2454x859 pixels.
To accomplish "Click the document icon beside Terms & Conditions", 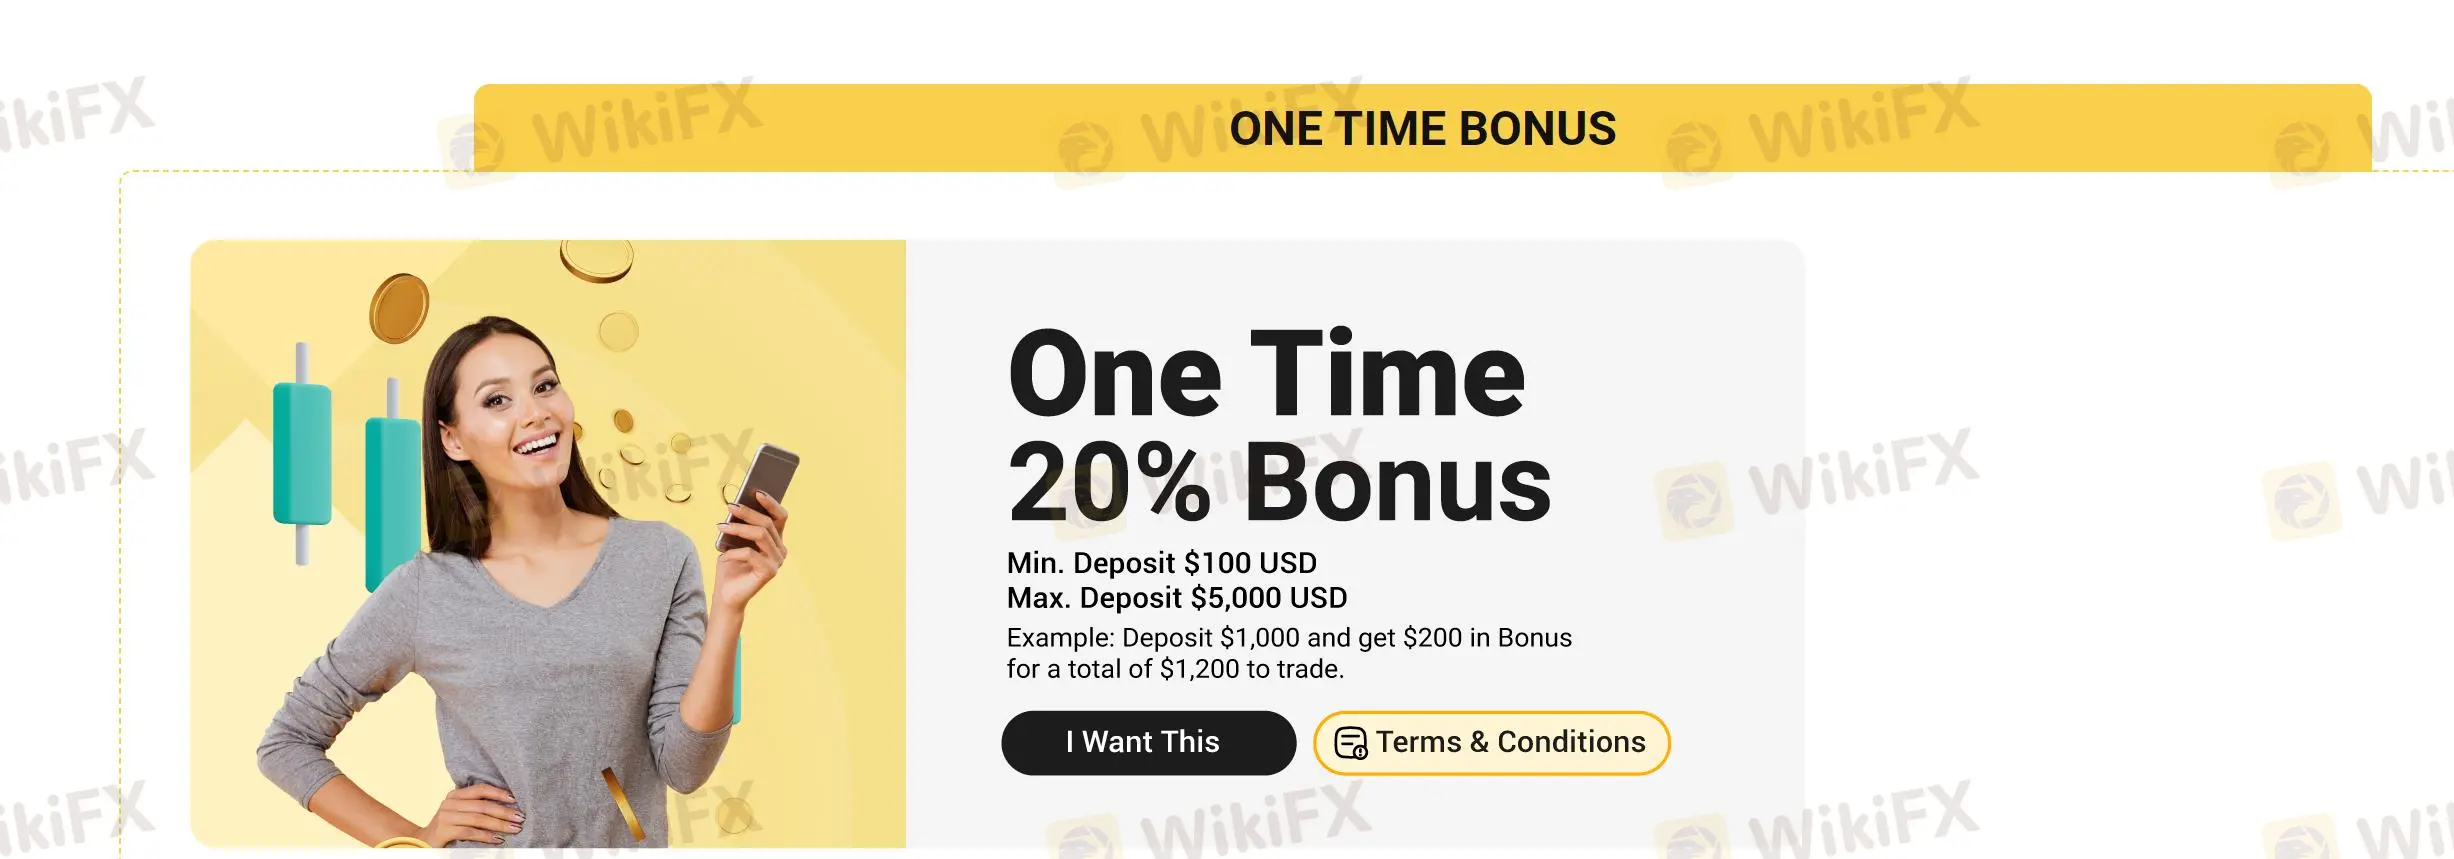I will click(x=1351, y=743).
